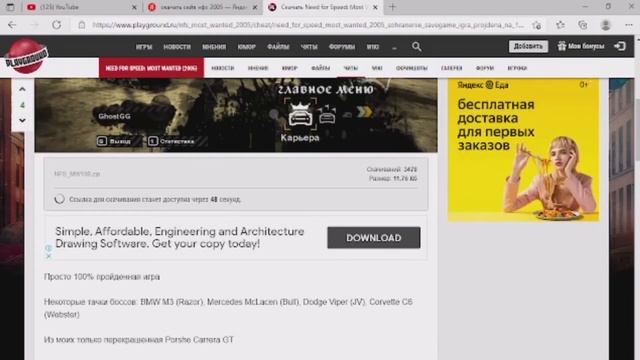This screenshot has height=360, width=640.
Task: Click the DOWNLOAD ad button
Action: coord(373,238)
